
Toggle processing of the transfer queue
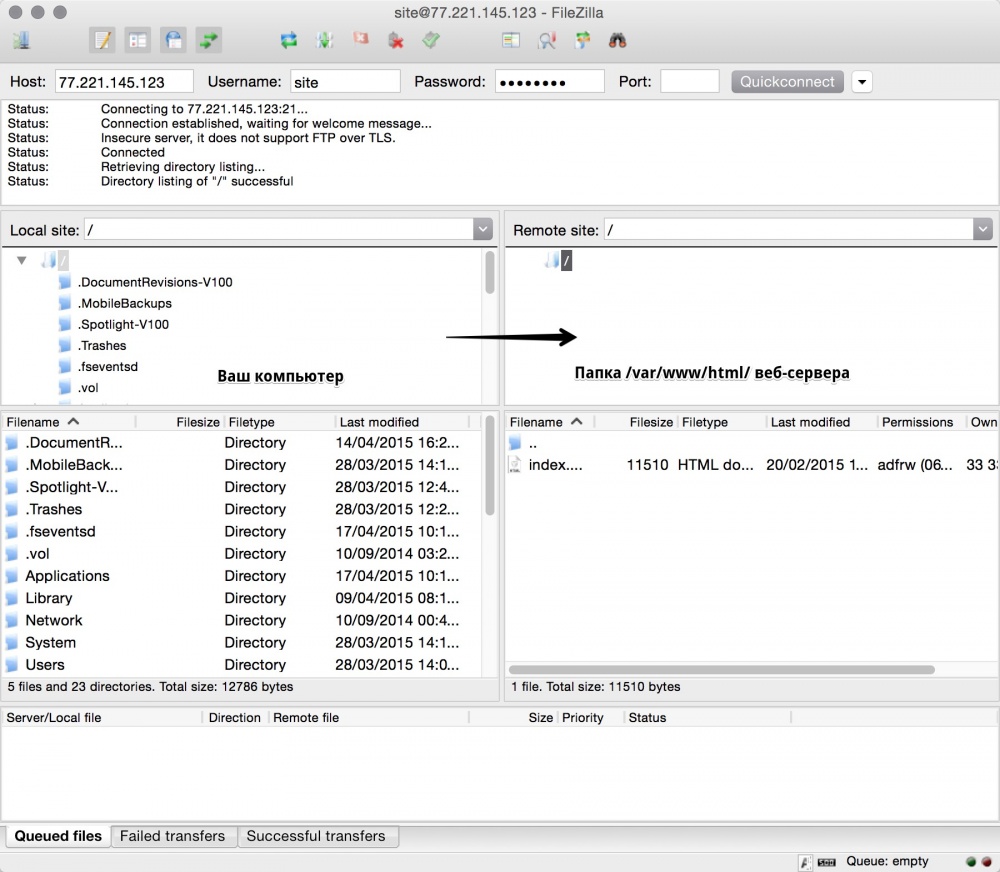point(325,41)
